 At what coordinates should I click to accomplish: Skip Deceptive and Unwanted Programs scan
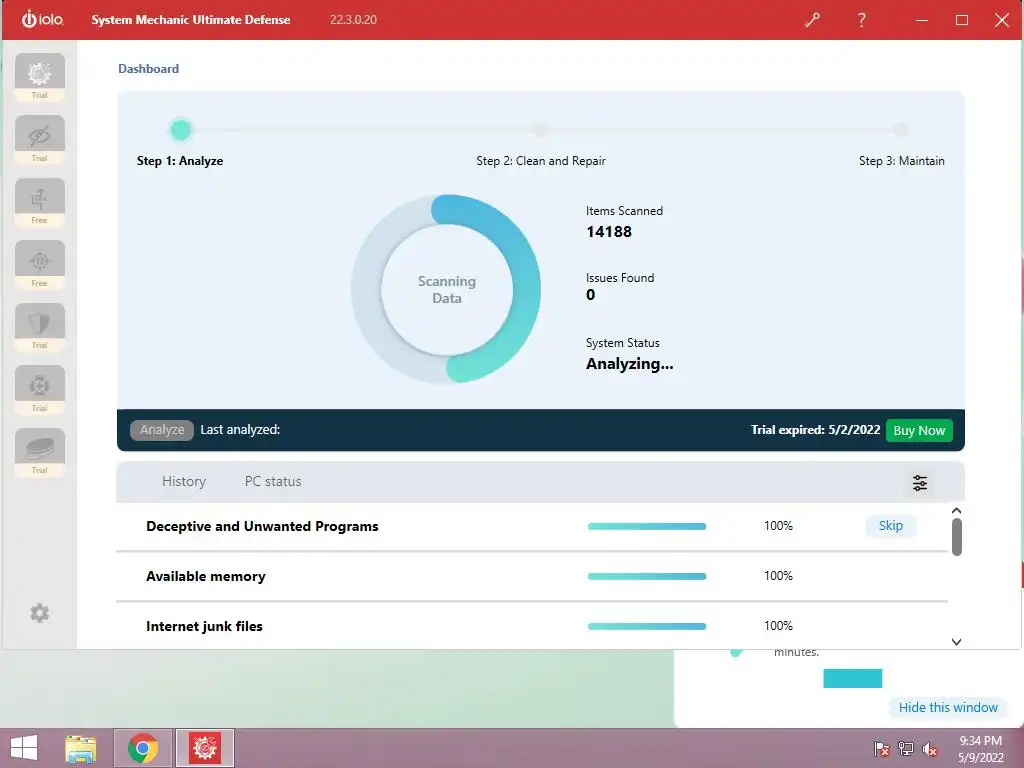[891, 526]
